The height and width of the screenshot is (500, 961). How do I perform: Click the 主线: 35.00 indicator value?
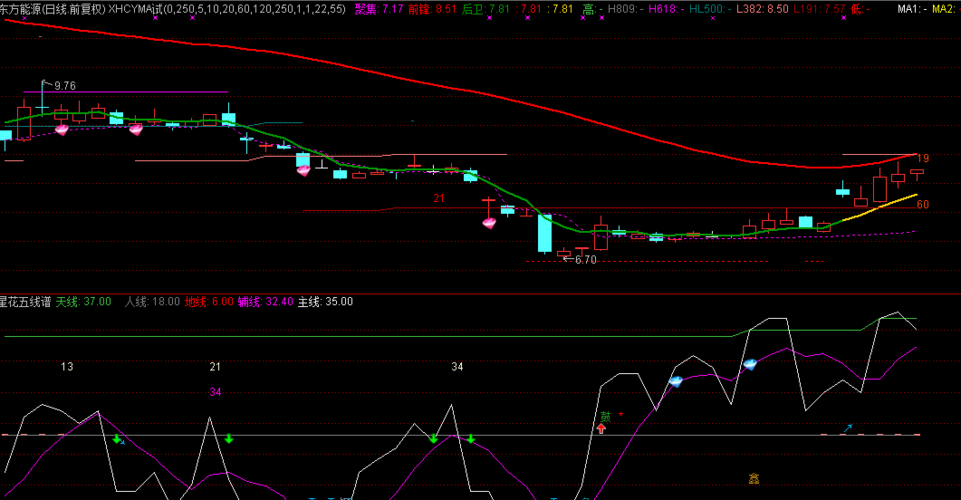tap(325, 301)
